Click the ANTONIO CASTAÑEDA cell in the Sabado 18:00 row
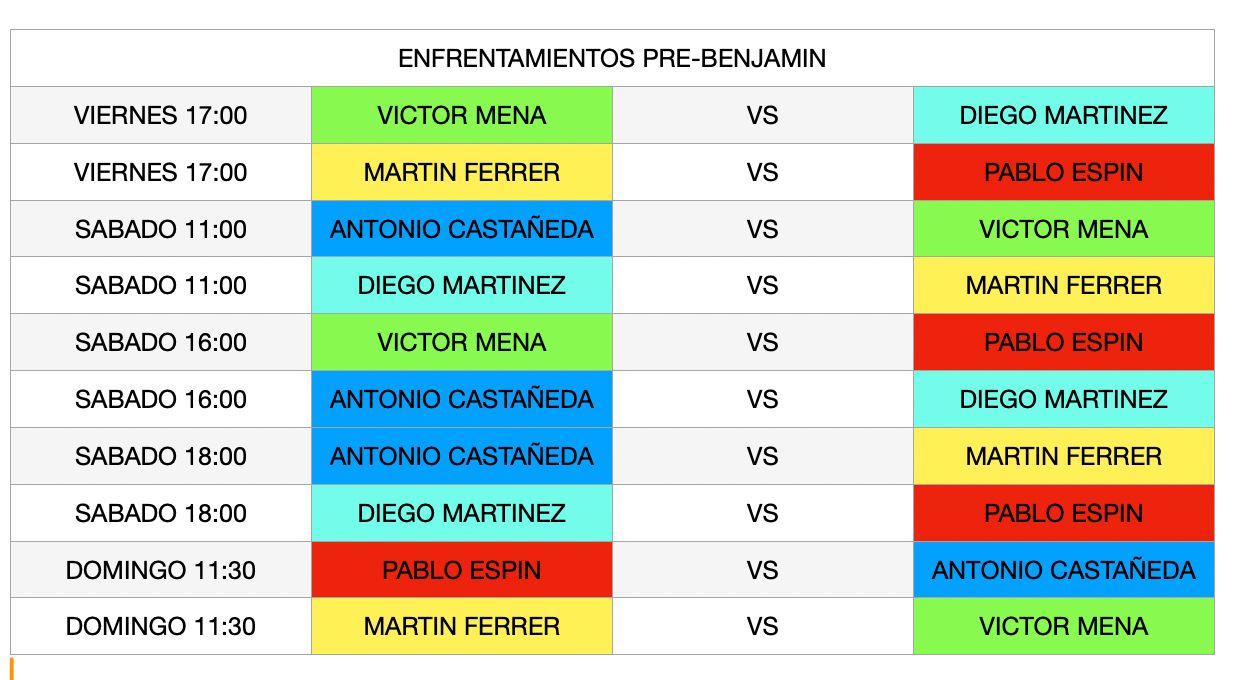This screenshot has width=1254, height=680. (461, 456)
